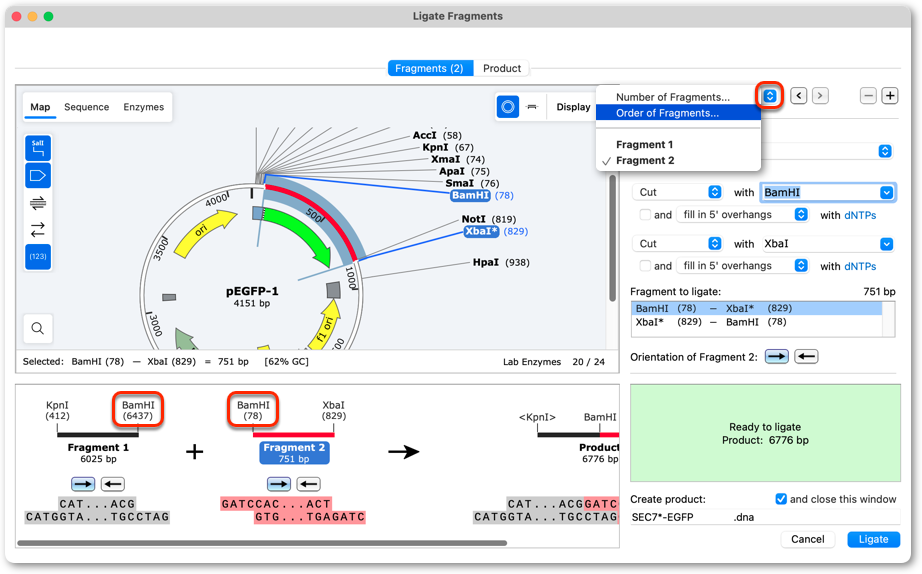Screen dimensions: 922x574
Task: Set Fragment 2 orientation reverse arrow
Action: coord(806,356)
